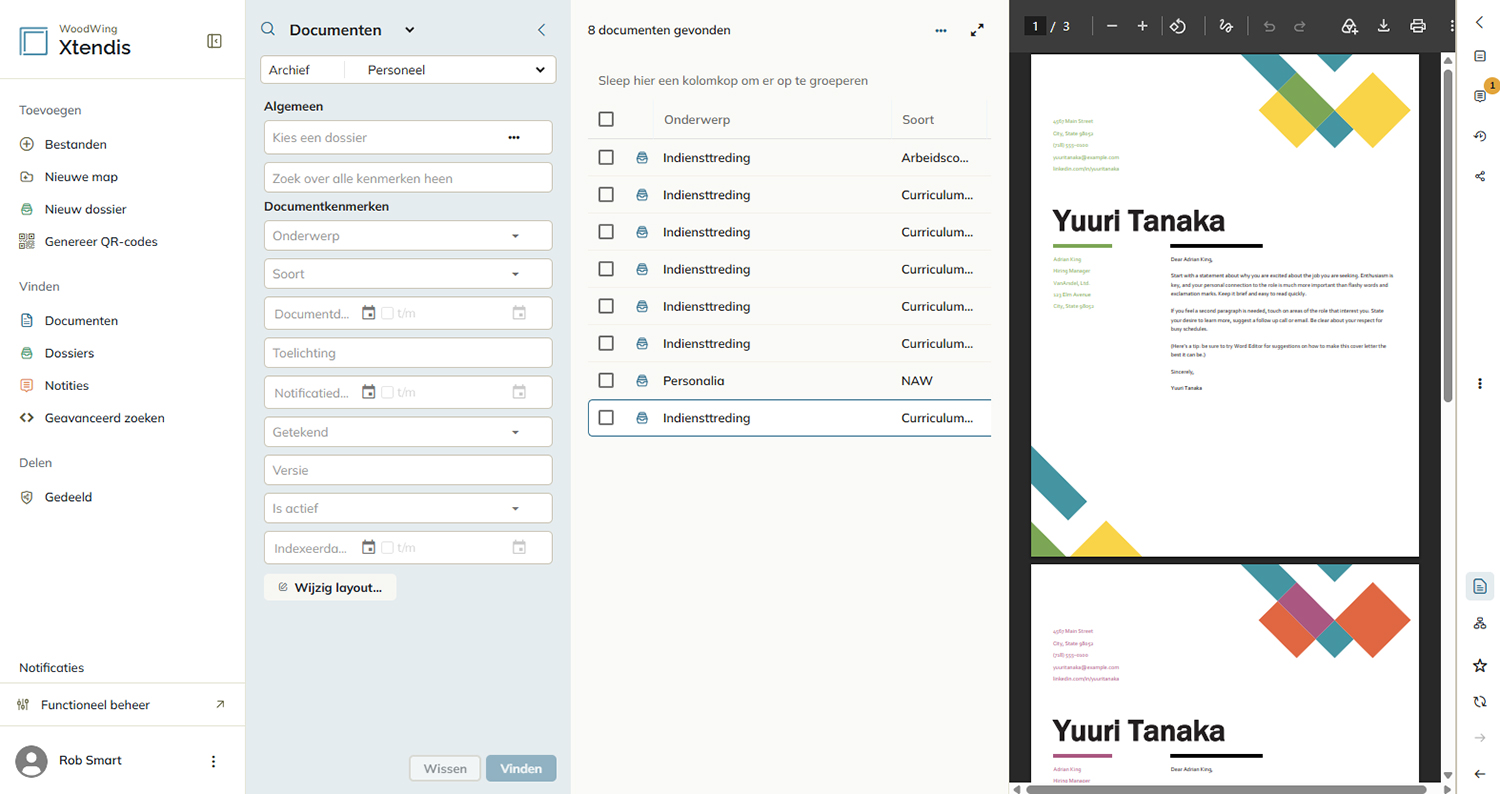The image size is (1500, 794).
Task: Check the box for the Arbeidsco... row
Action: pos(606,157)
